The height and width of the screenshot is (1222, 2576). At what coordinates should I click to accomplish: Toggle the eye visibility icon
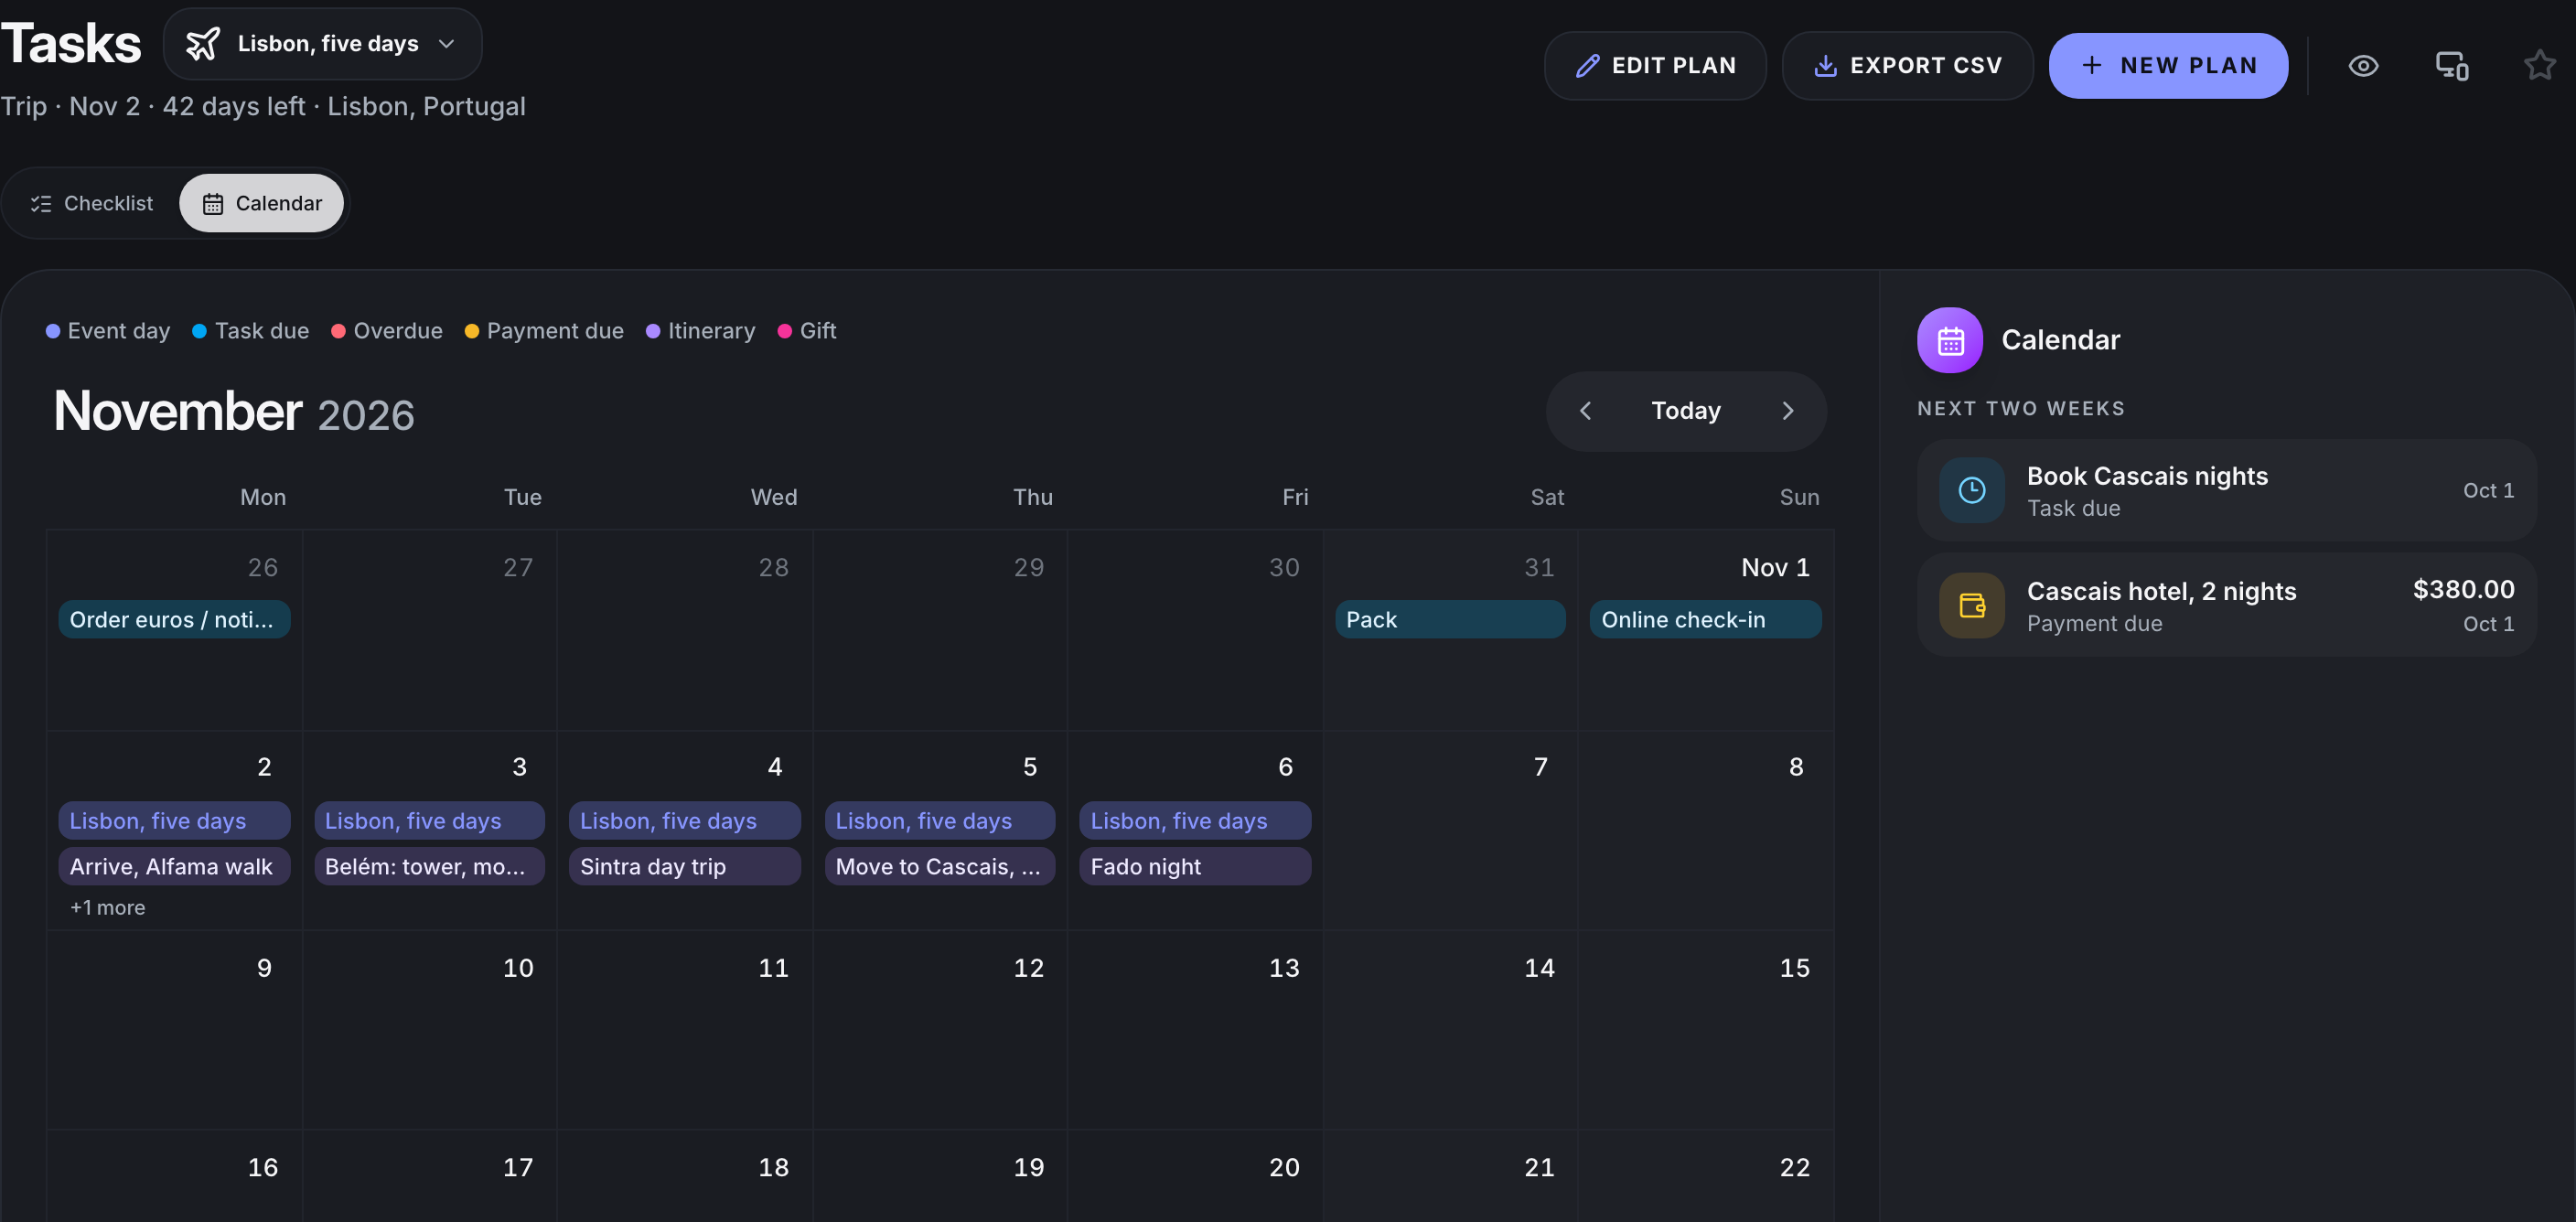[2363, 66]
